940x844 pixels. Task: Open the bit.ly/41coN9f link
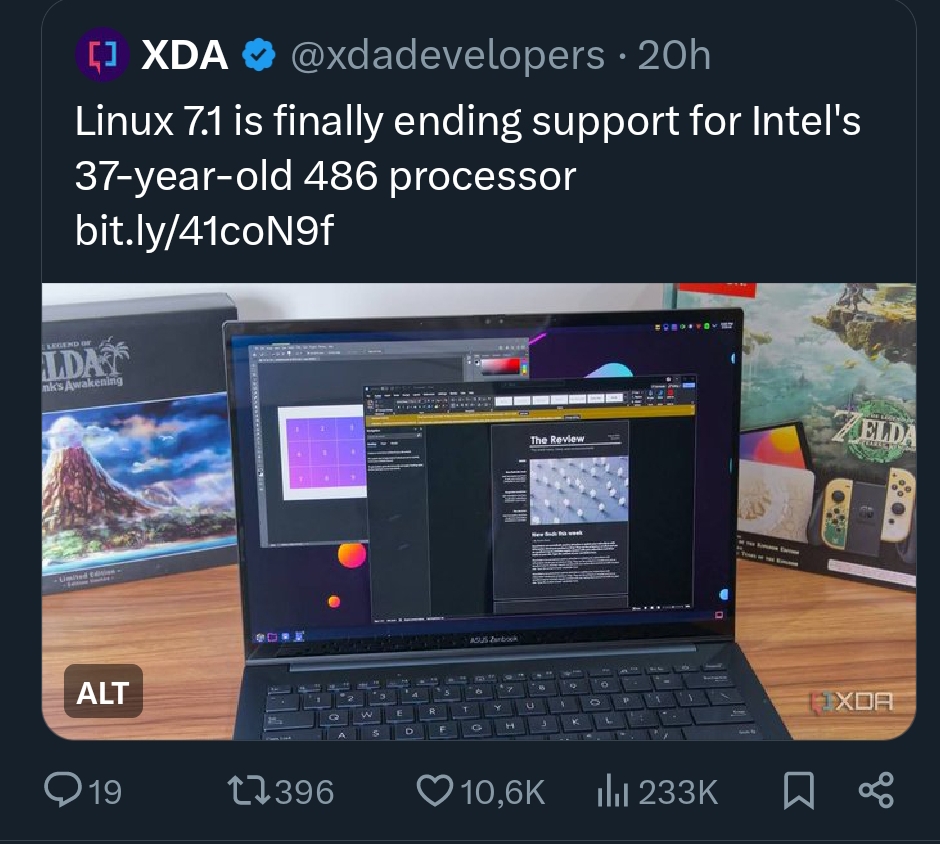pos(204,231)
